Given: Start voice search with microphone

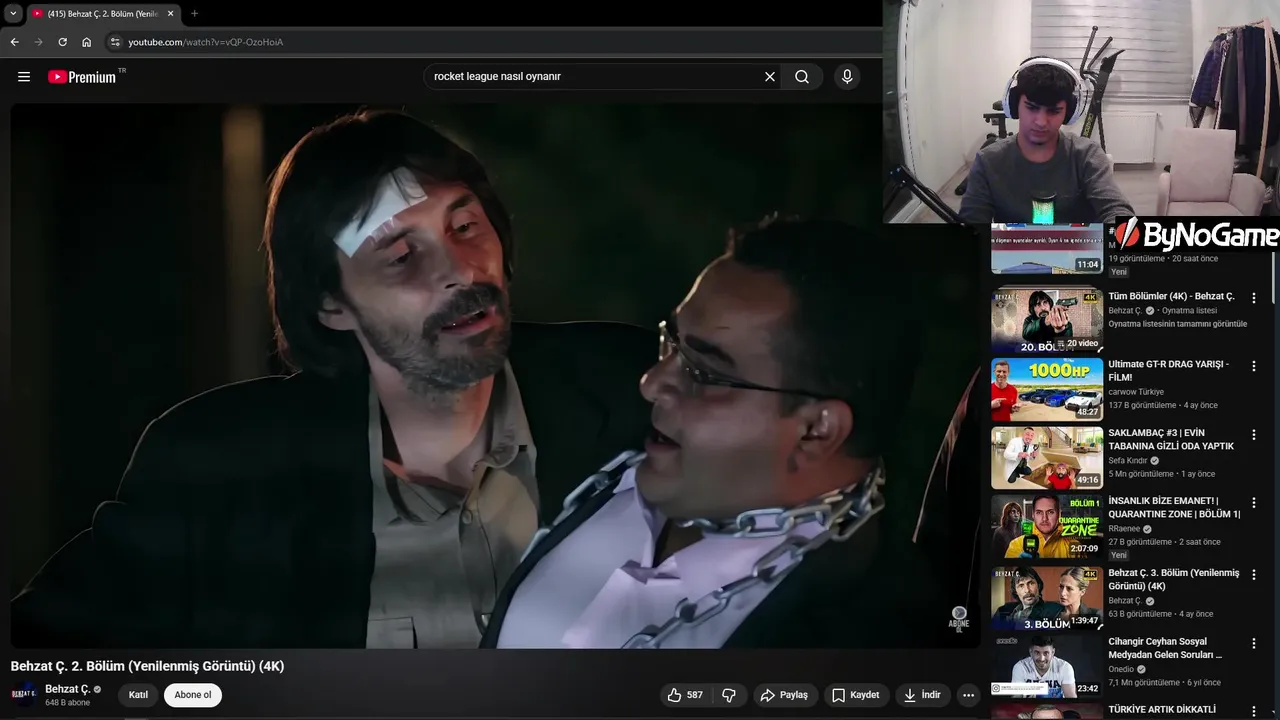Looking at the screenshot, I should [x=847, y=77].
